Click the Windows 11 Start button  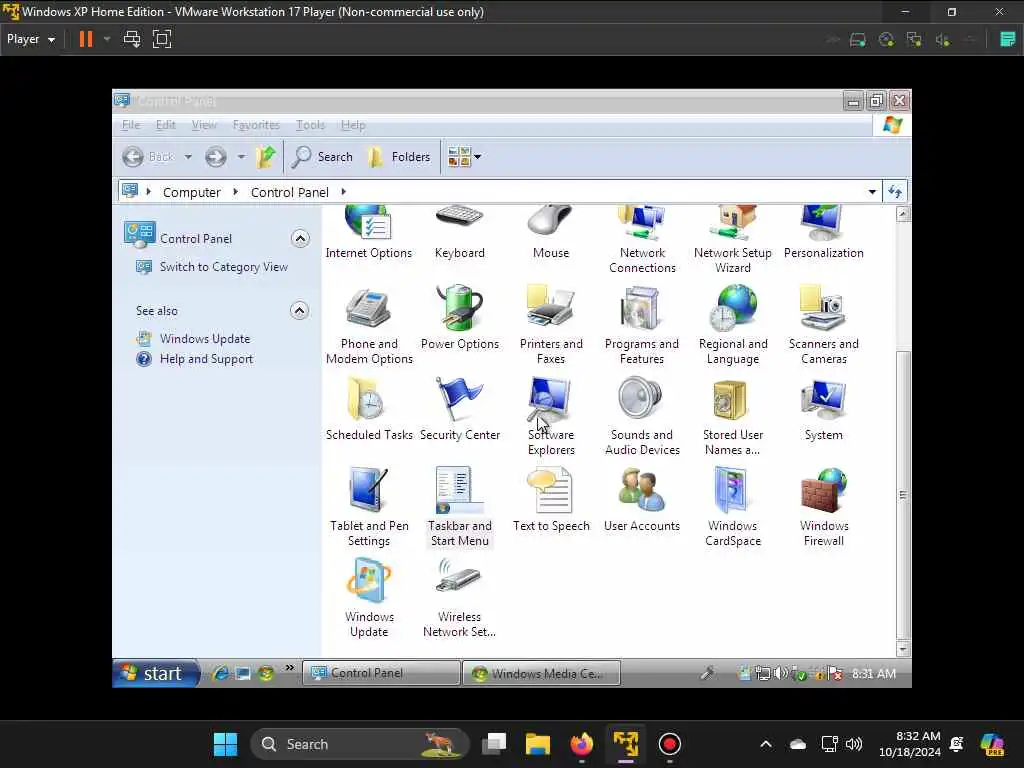[225, 744]
